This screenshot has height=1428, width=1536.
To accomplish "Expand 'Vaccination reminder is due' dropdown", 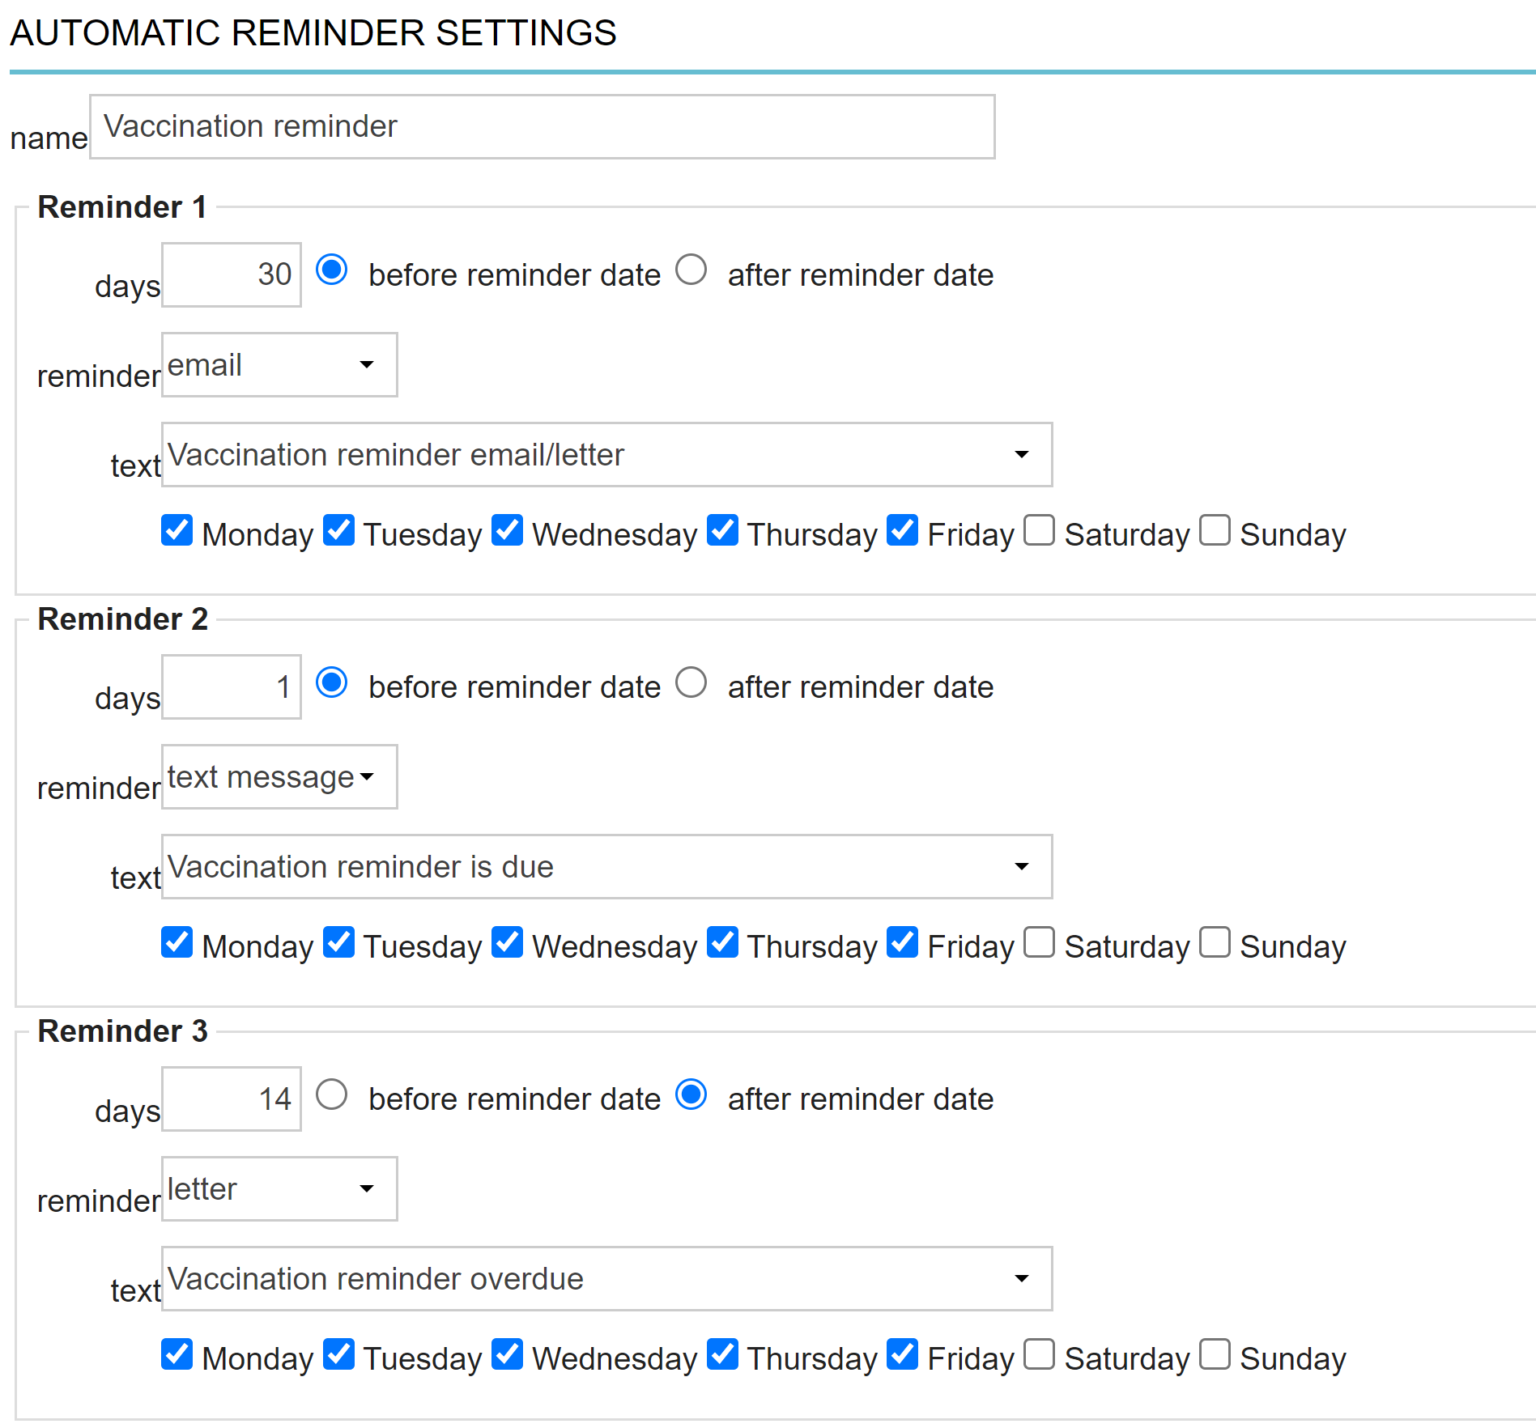I will [606, 867].
